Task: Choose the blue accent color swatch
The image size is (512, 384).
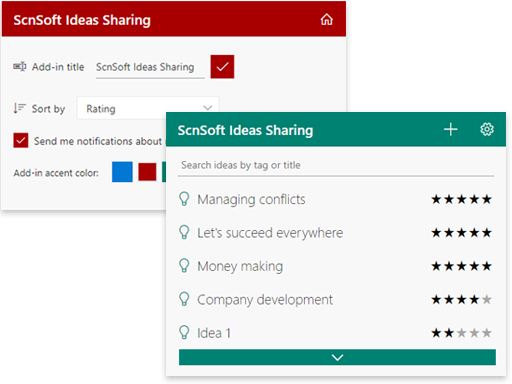Action: pos(122,172)
